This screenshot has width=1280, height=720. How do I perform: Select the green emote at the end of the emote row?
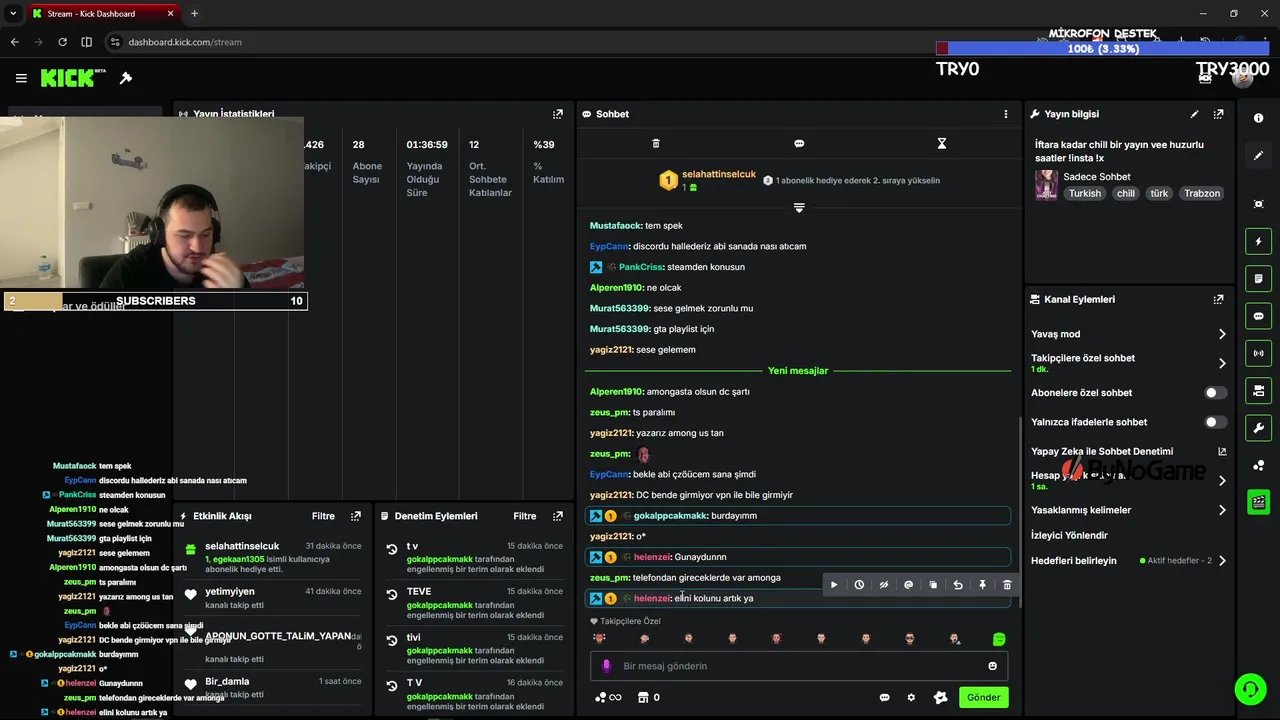998,639
